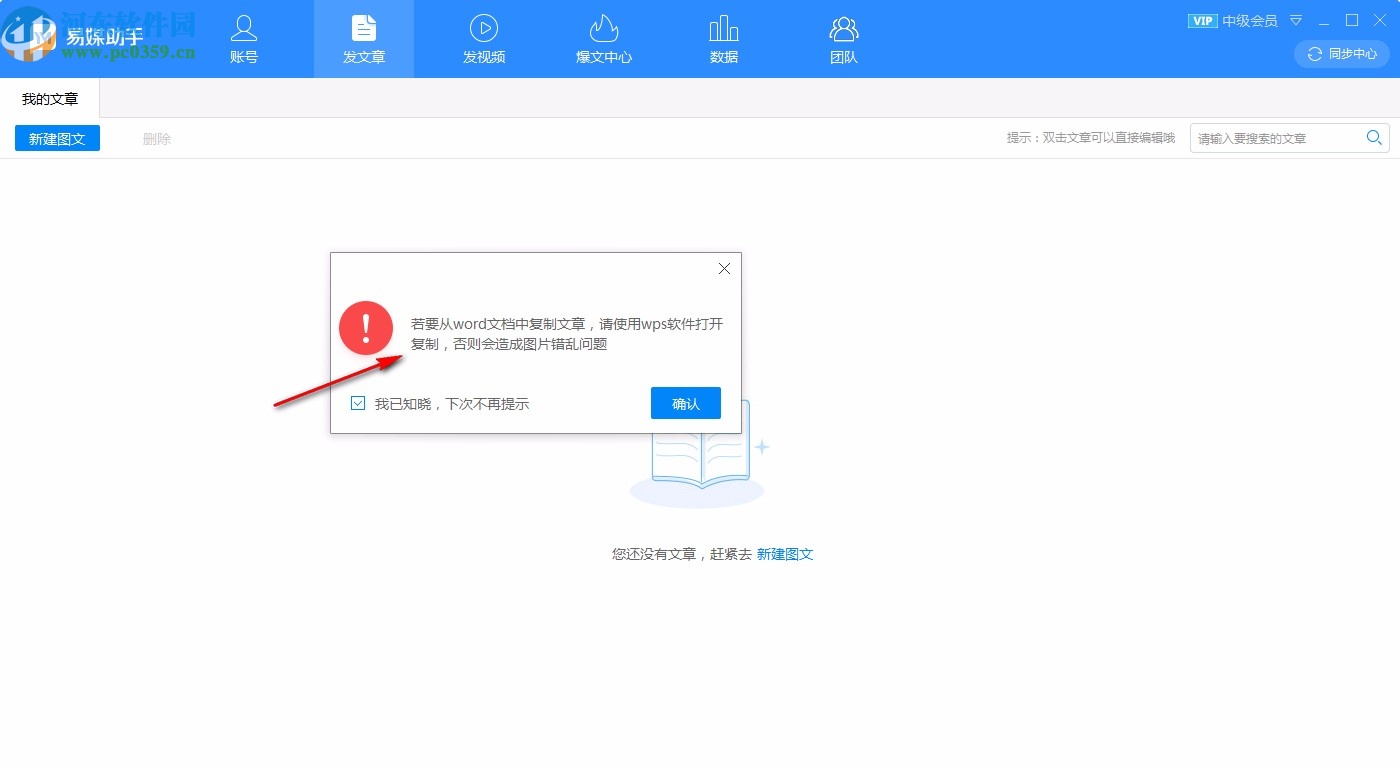Open publish video (发视频) play icon
Image resolution: width=1400 pixels, height=768 pixels.
pyautogui.click(x=484, y=27)
